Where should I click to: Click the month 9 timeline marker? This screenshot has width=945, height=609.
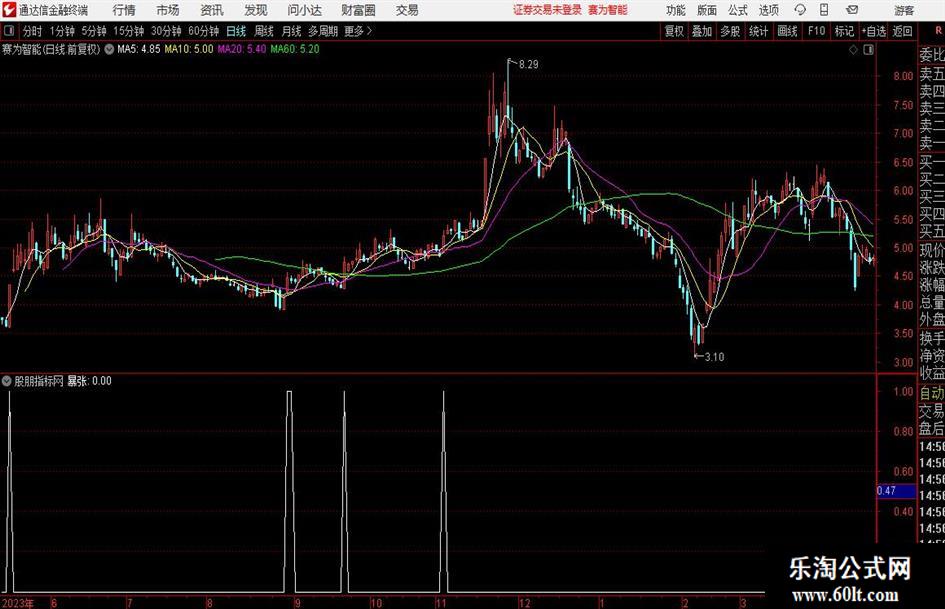297,603
